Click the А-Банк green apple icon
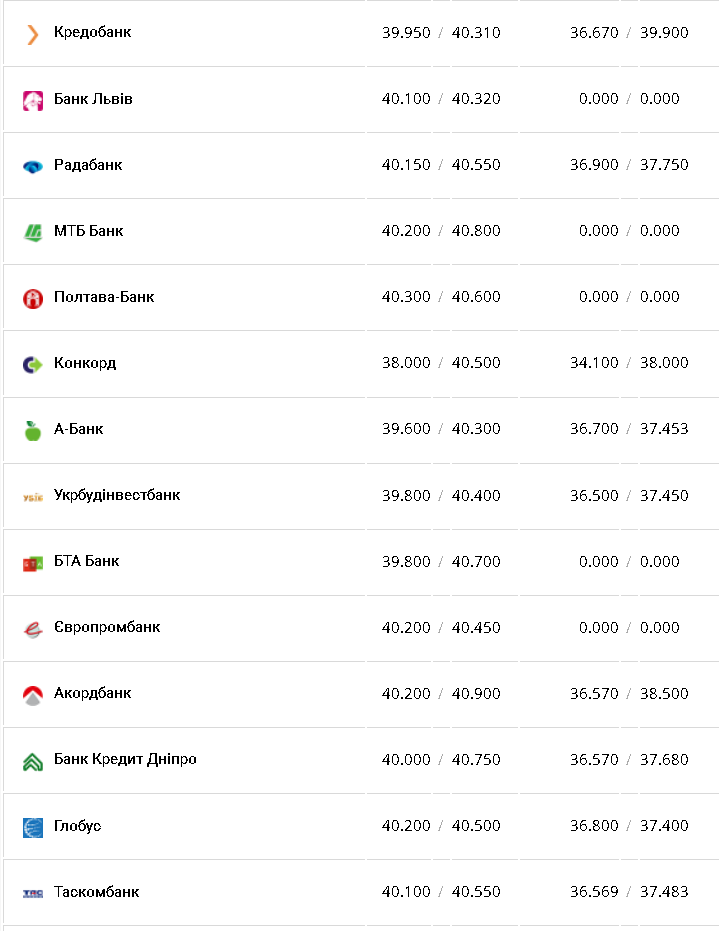The image size is (719, 931). pyautogui.click(x=33, y=430)
